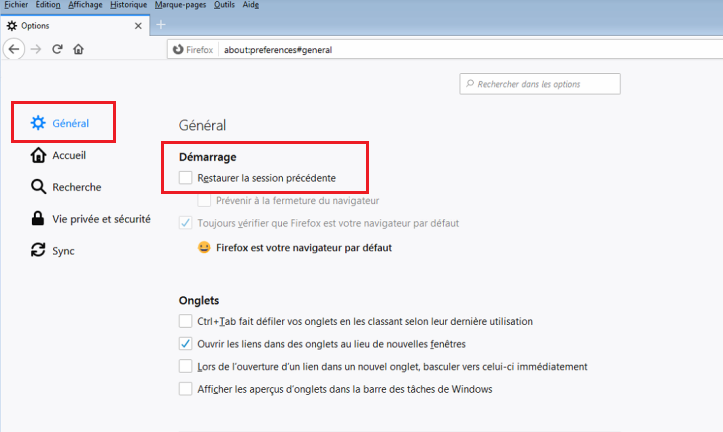Screen dimensions: 723x432
Task: Click the gear icon on Options tab
Action: pos(12,26)
